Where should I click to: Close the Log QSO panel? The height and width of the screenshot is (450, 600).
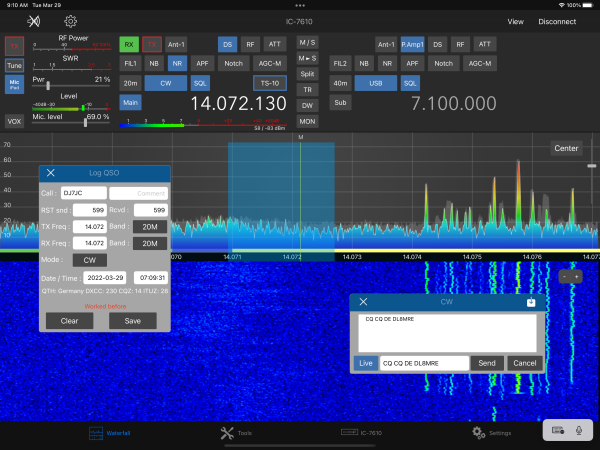(50, 173)
